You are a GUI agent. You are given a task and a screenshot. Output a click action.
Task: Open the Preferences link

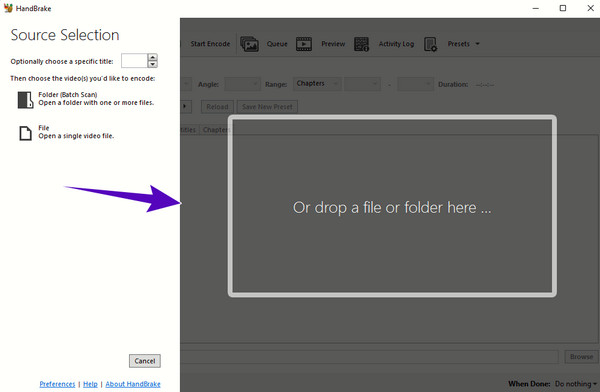click(57, 384)
